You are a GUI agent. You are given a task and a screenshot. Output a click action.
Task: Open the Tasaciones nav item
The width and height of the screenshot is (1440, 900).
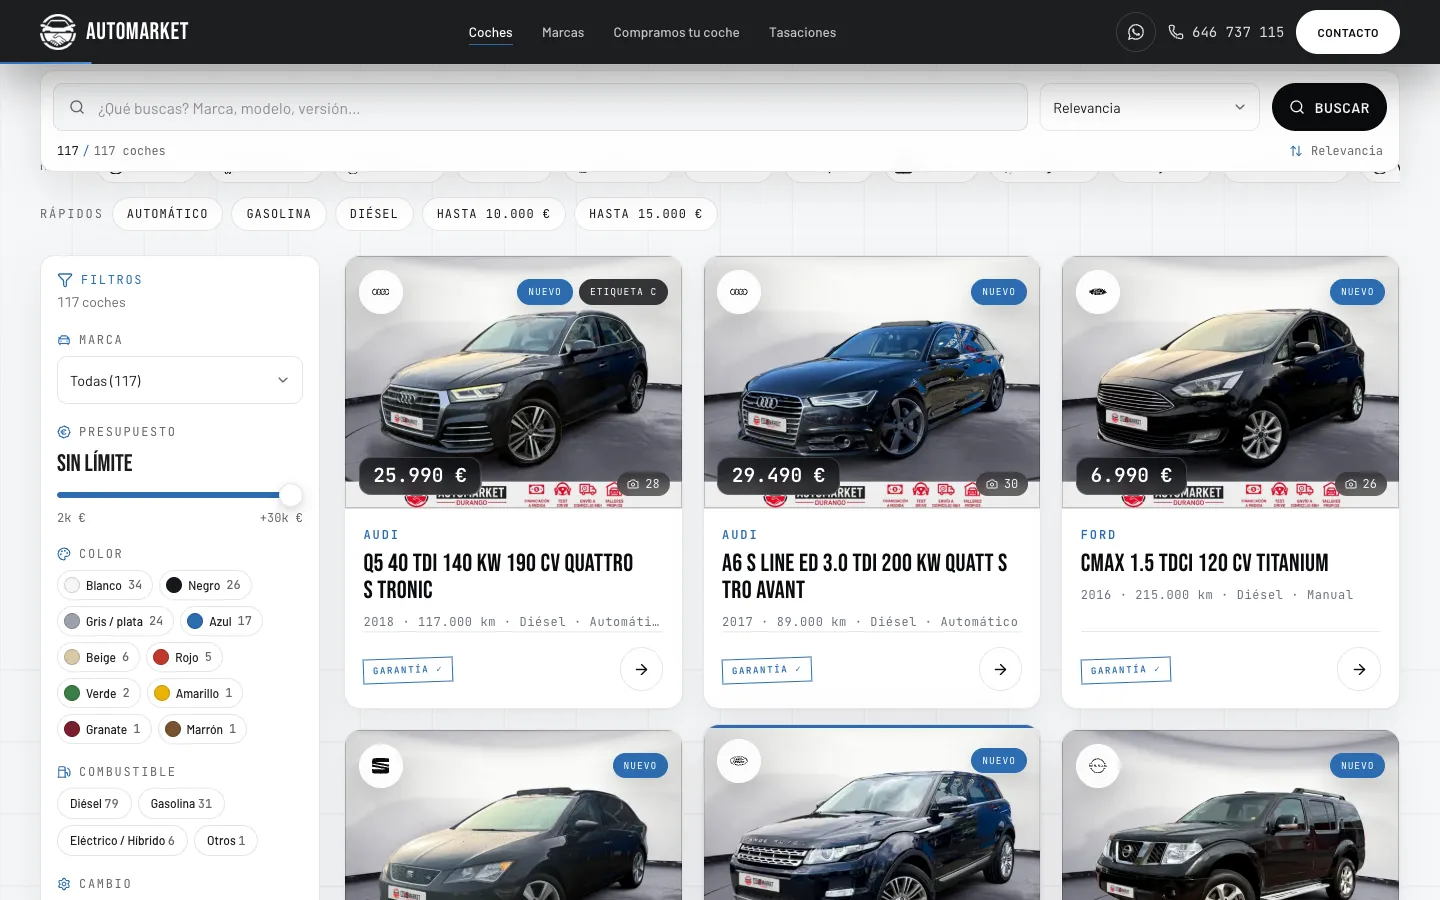pyautogui.click(x=802, y=32)
